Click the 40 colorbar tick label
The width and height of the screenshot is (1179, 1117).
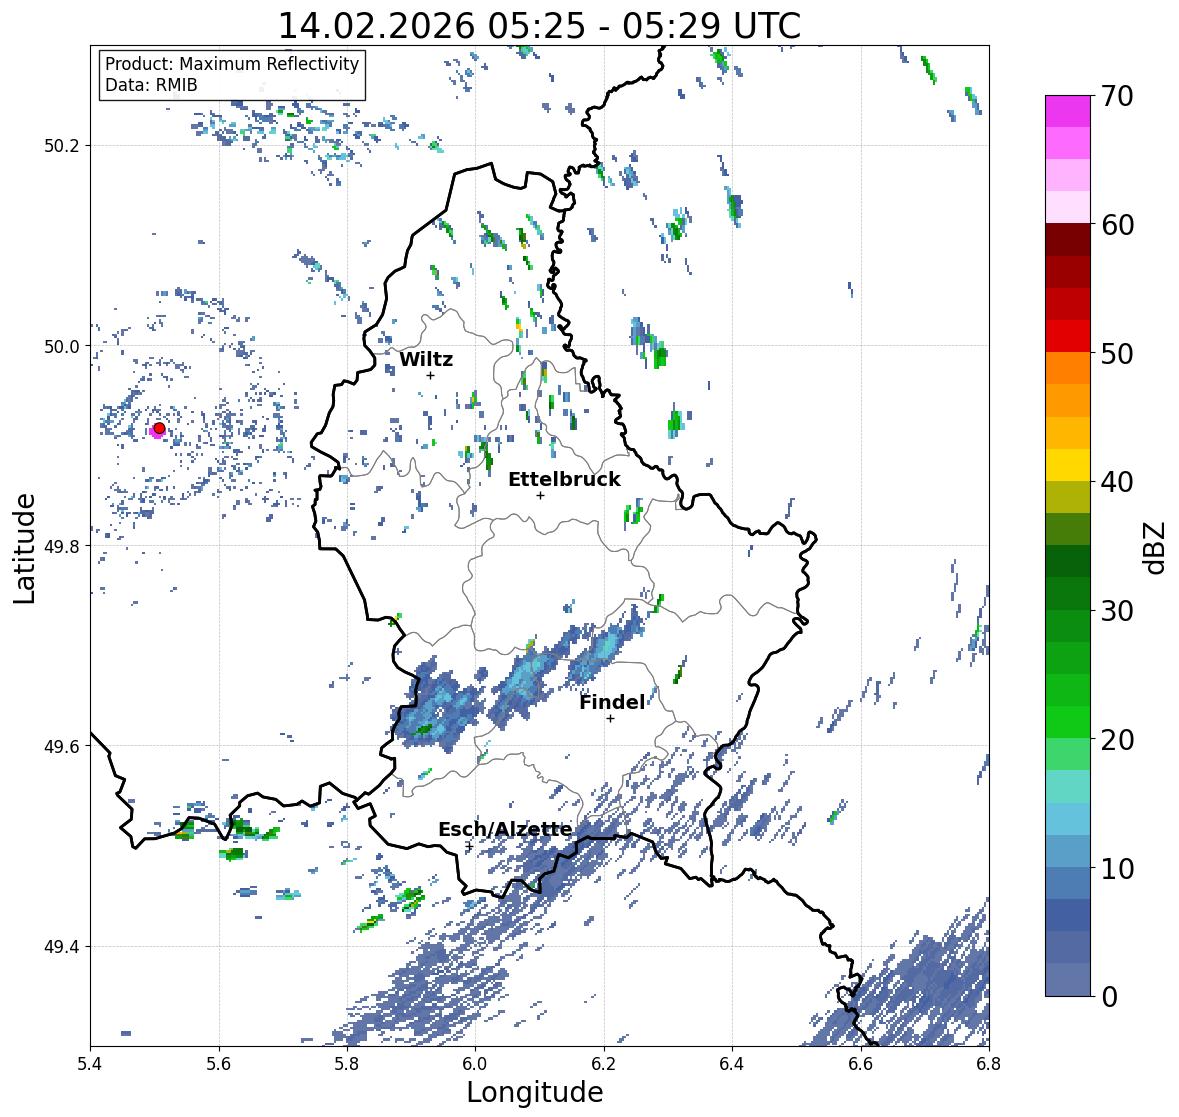click(x=1117, y=482)
